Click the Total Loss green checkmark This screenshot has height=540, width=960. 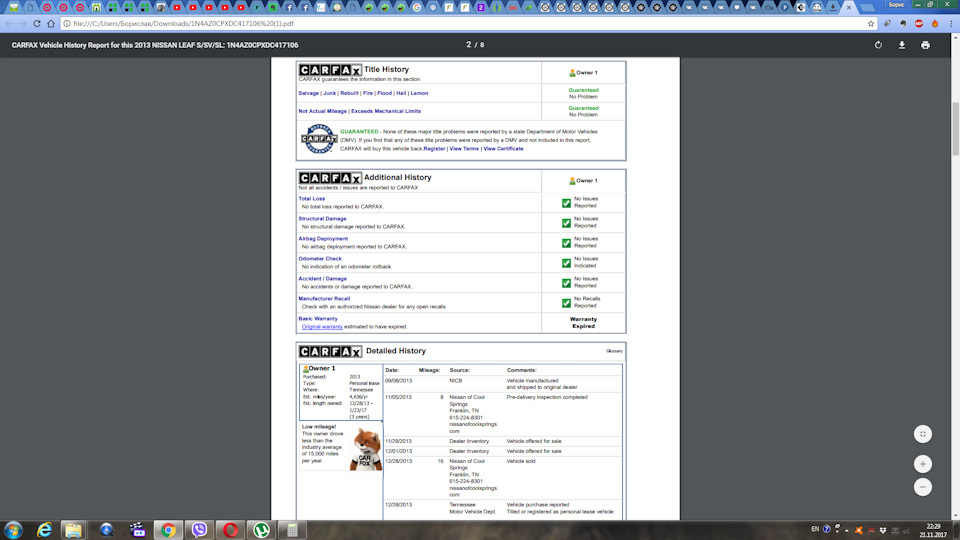pyautogui.click(x=566, y=203)
